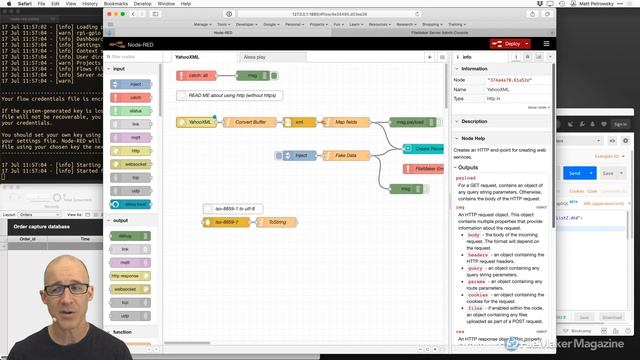
Task: Select the ToString function node
Action: tap(277, 222)
